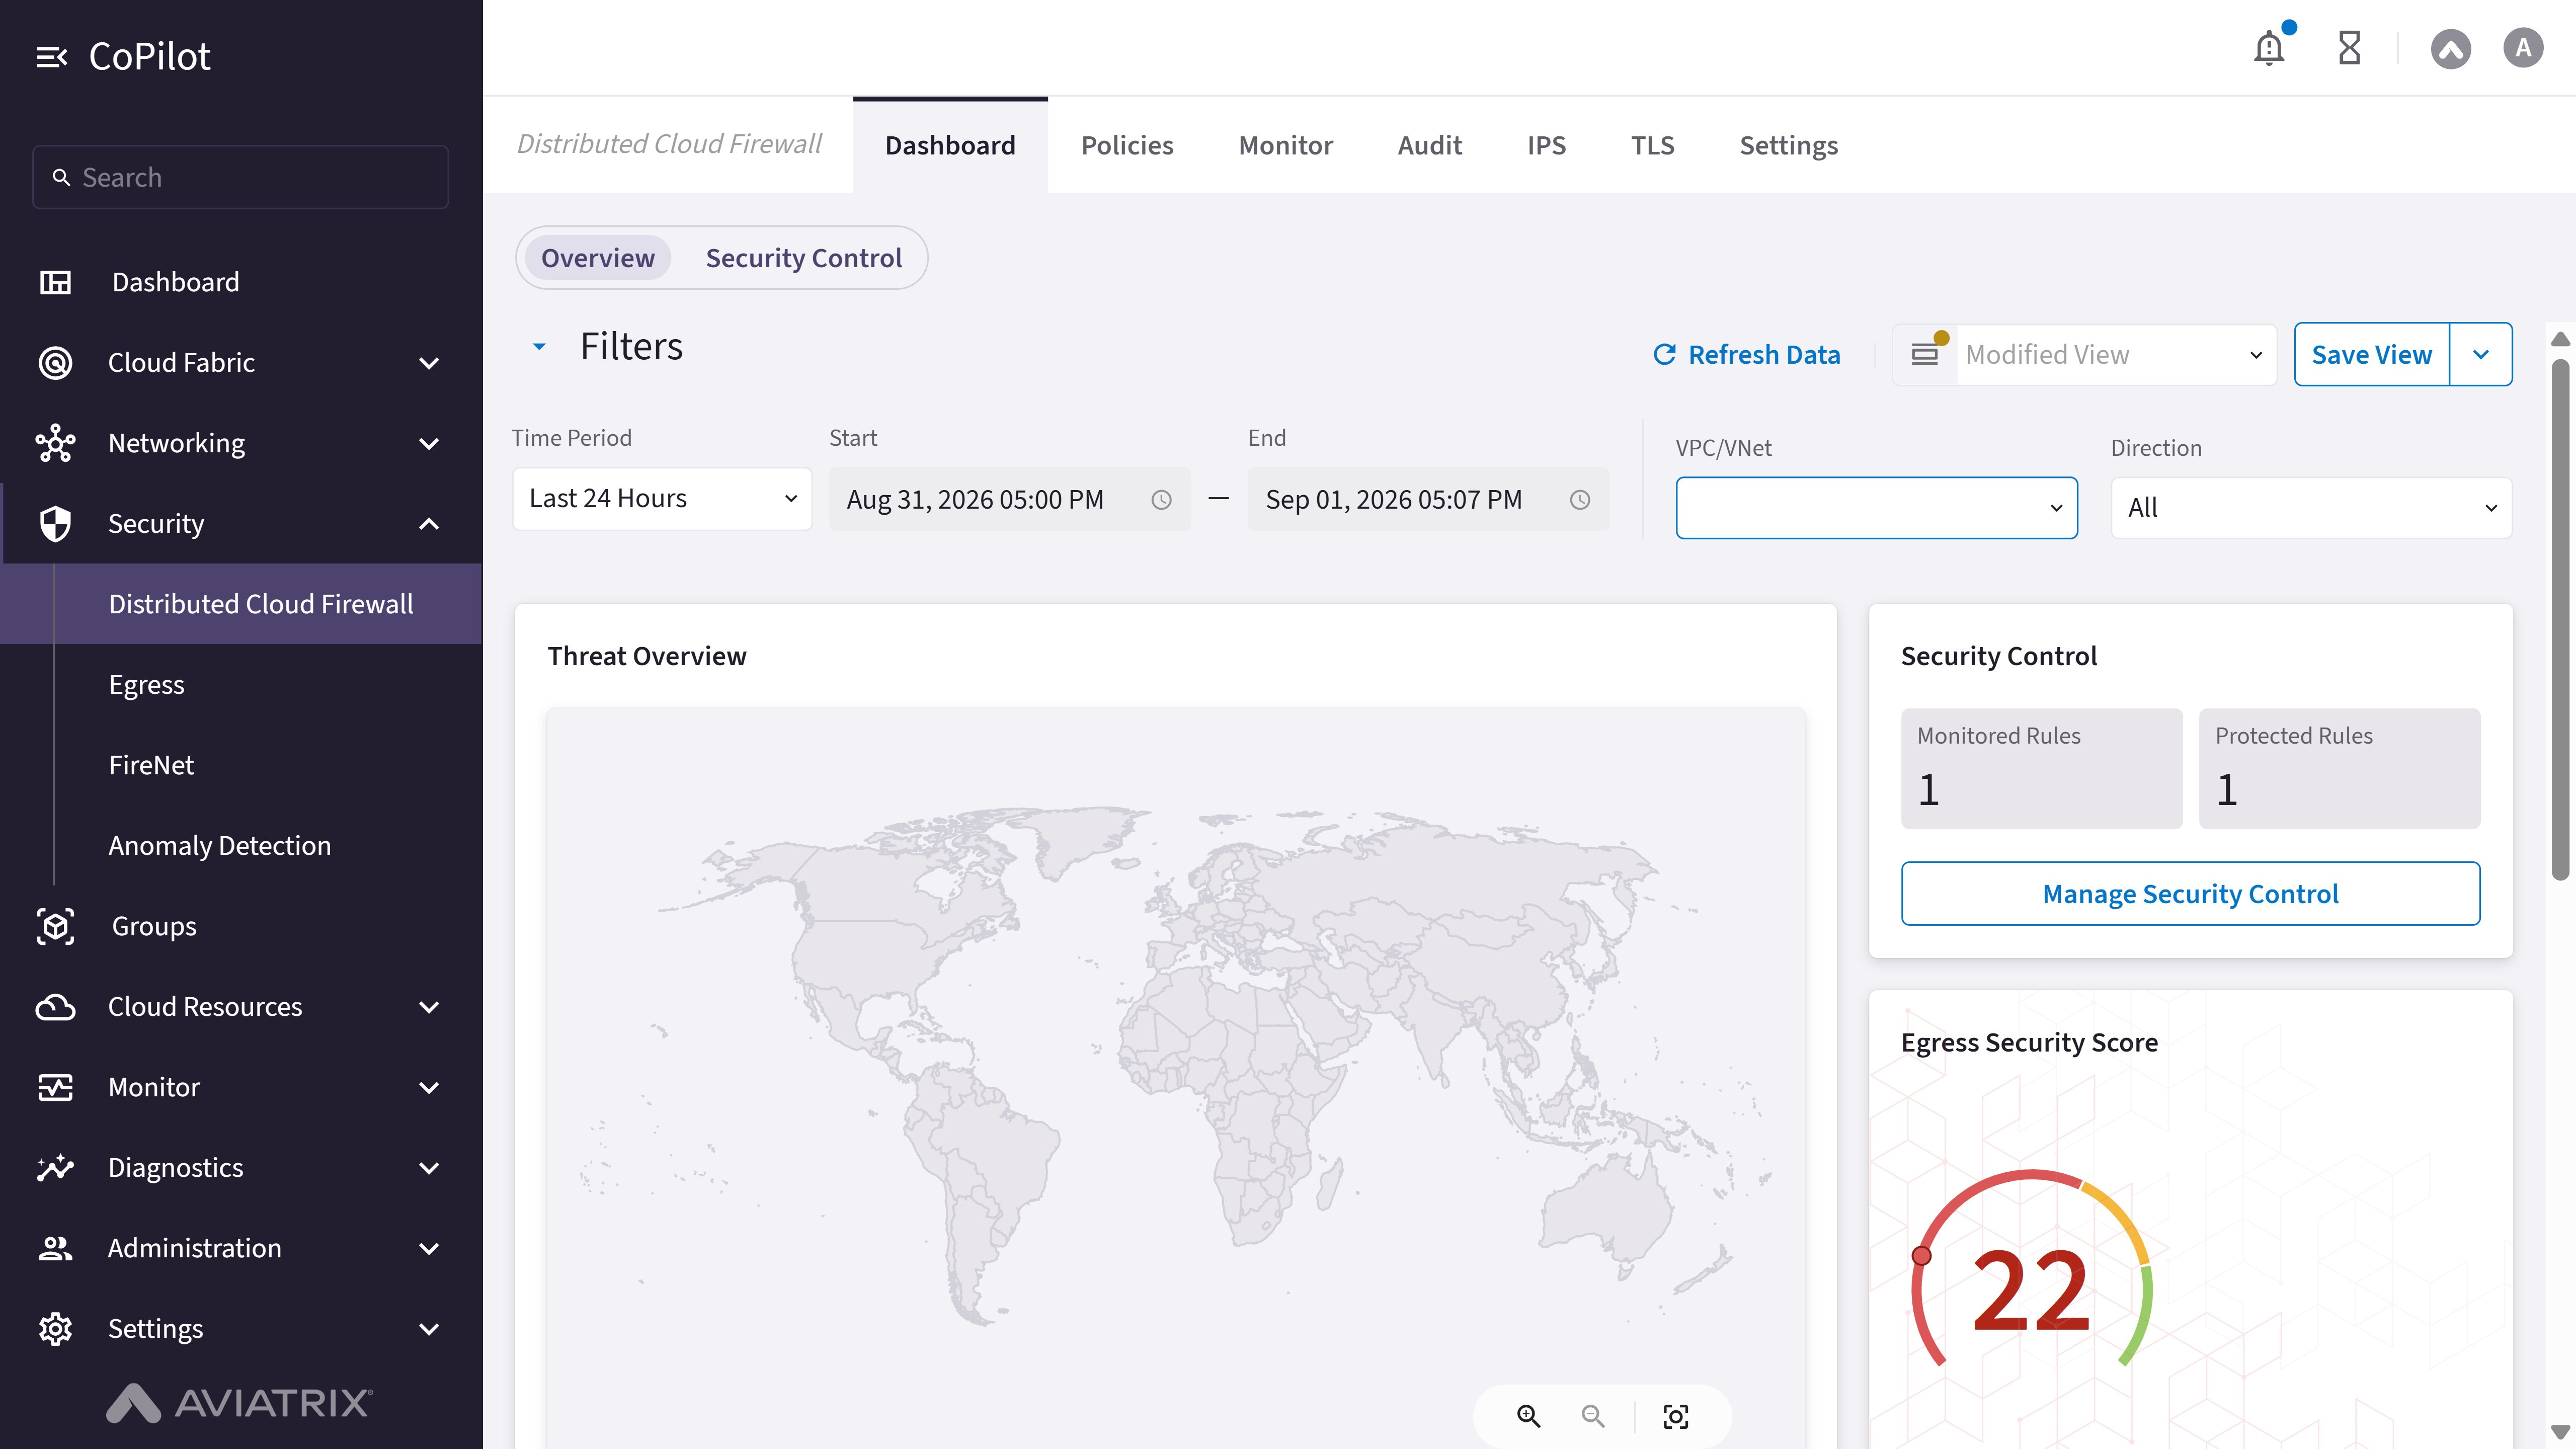The height and width of the screenshot is (1449, 2576).
Task: Collapse the Filters section triangle
Action: click(539, 347)
